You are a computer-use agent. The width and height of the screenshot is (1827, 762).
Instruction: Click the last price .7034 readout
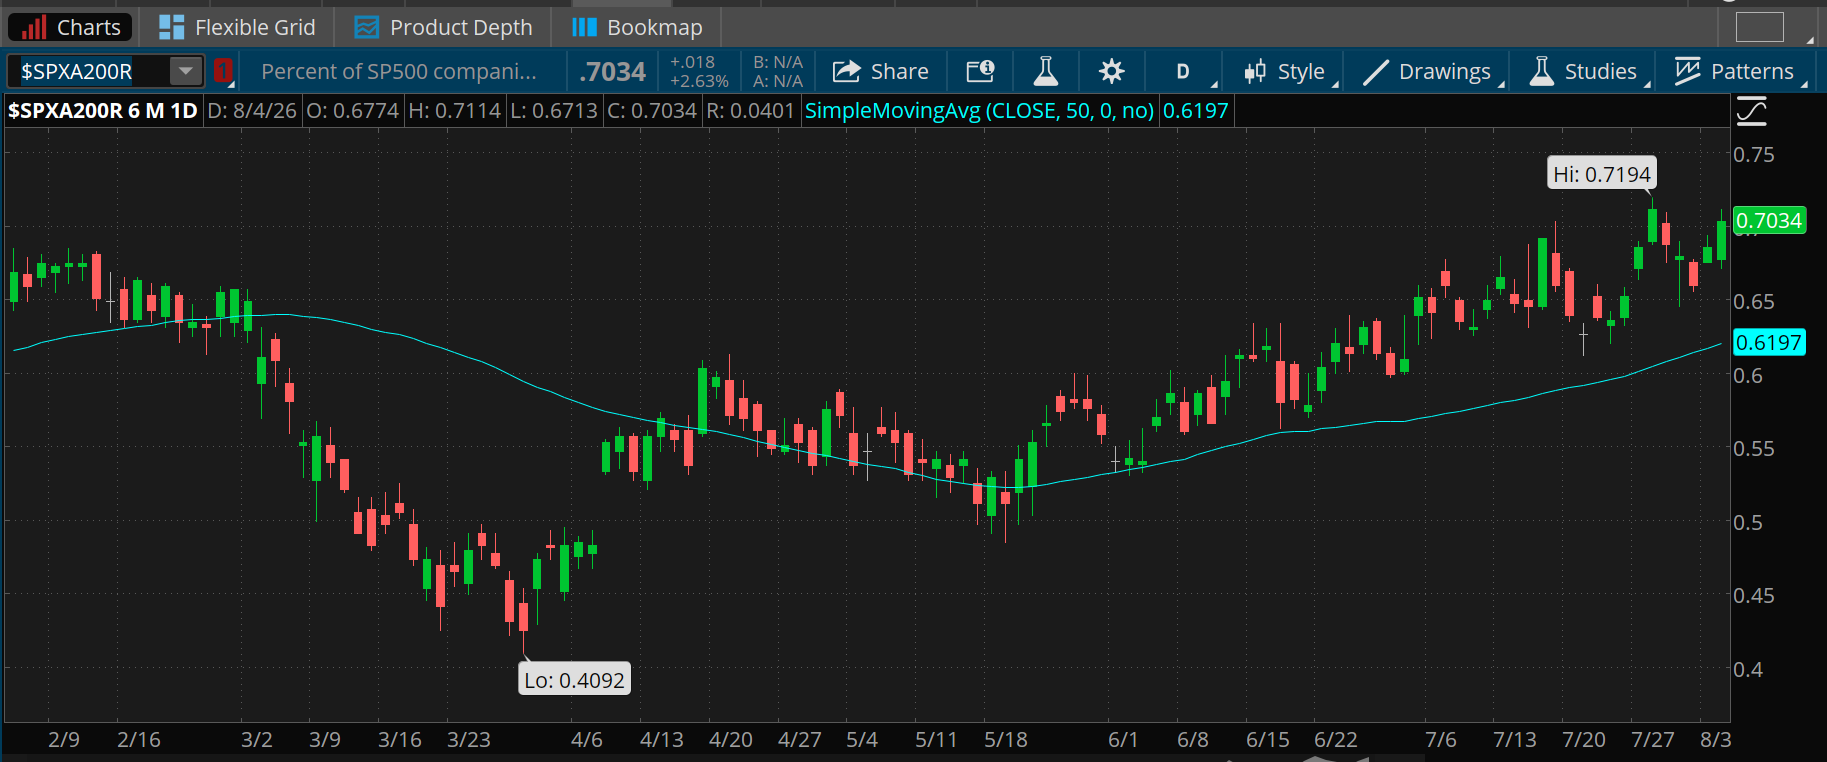pos(612,71)
